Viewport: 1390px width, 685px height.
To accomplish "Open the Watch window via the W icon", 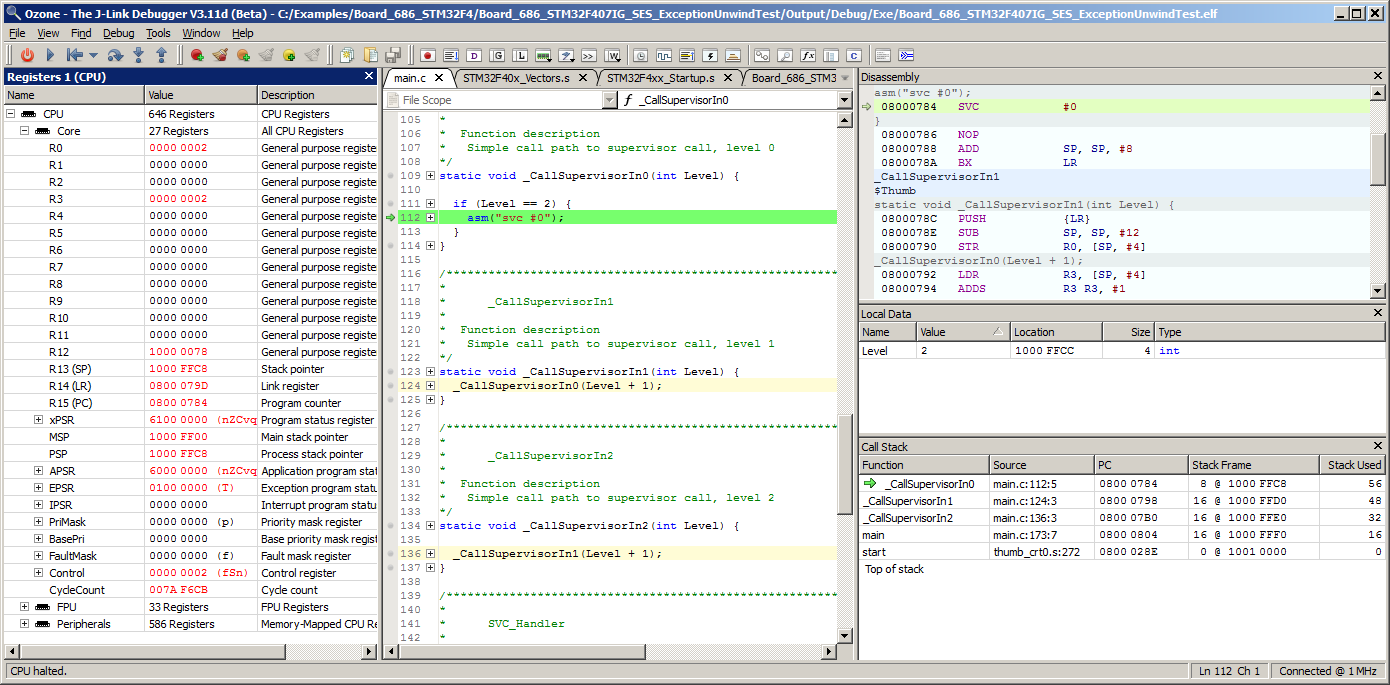I will tap(613, 55).
